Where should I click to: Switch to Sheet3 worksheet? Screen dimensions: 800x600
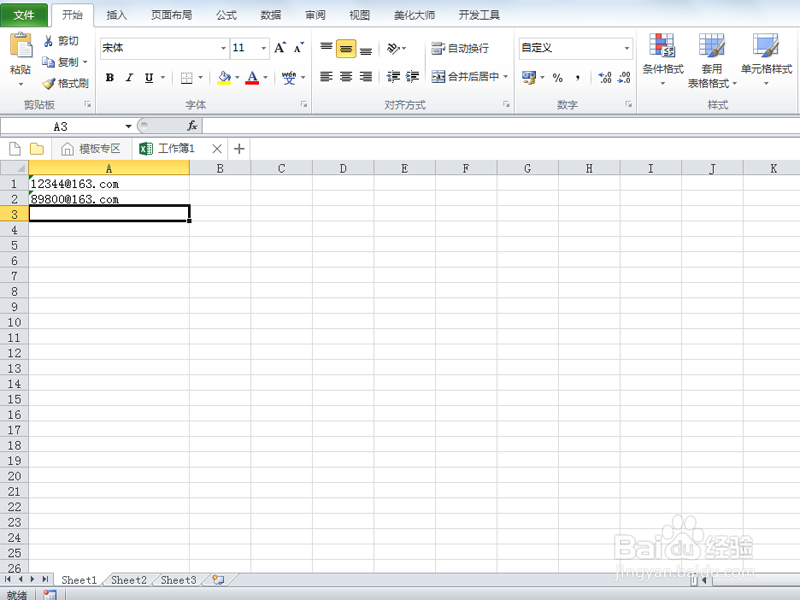point(178,580)
